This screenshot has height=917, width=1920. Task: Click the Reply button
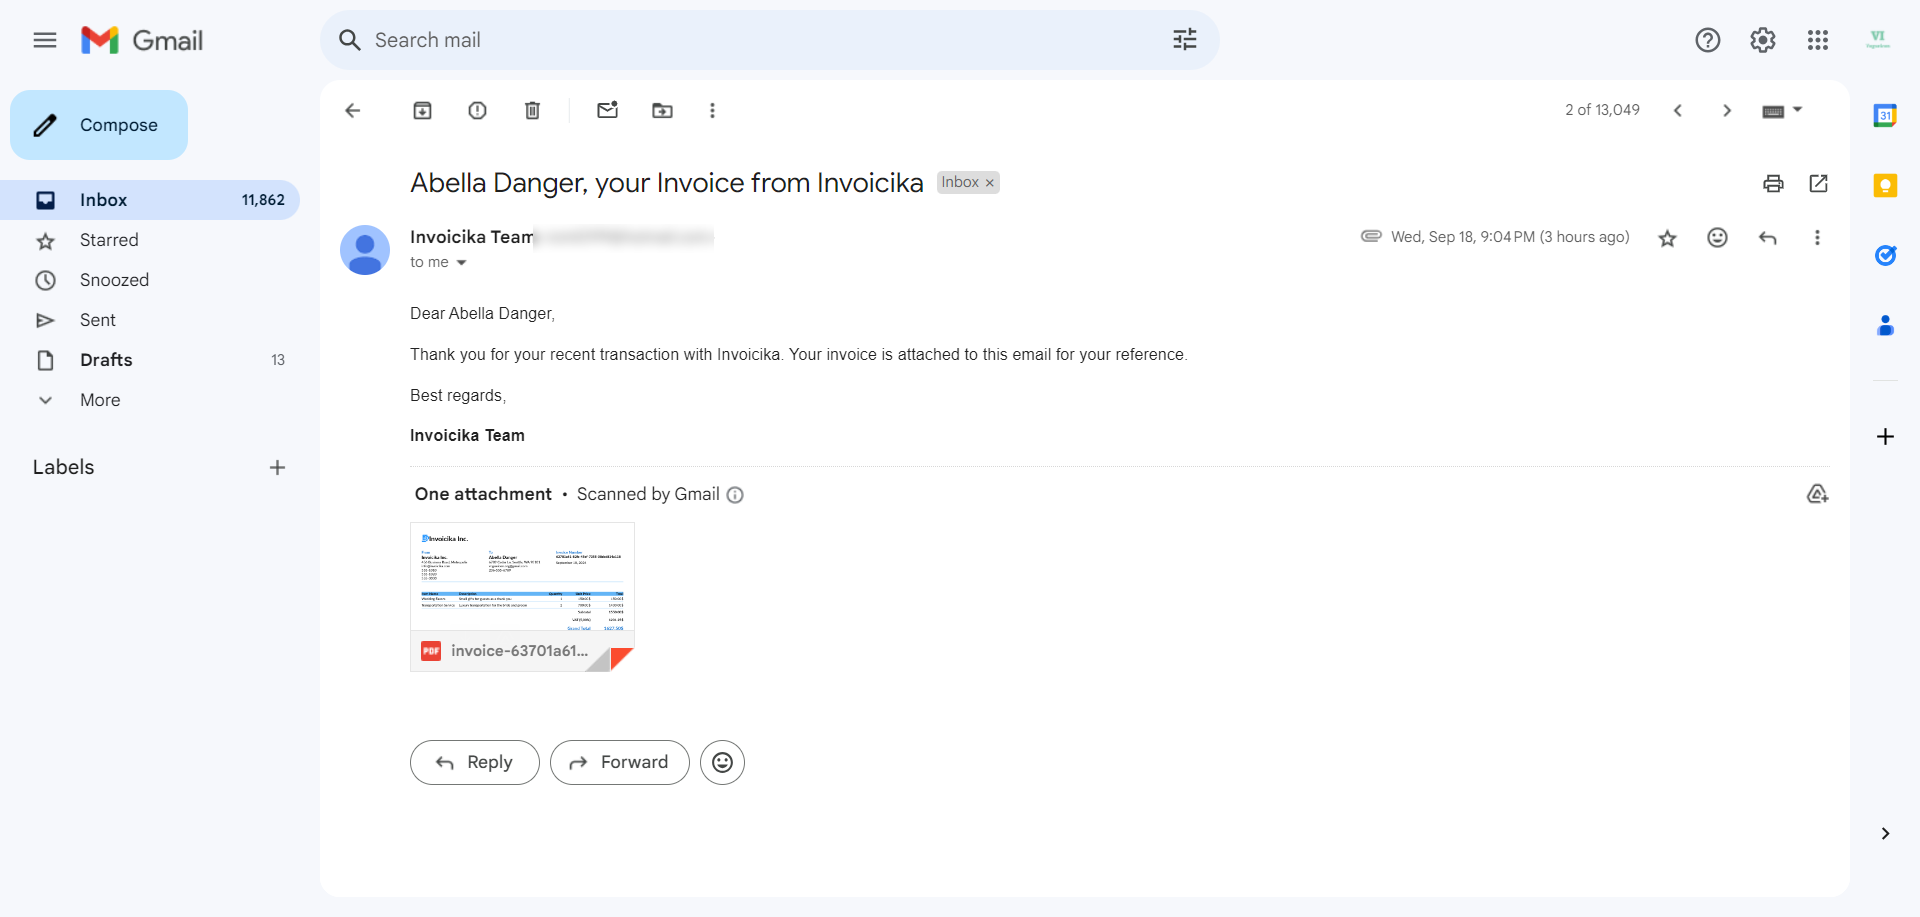[x=475, y=762]
